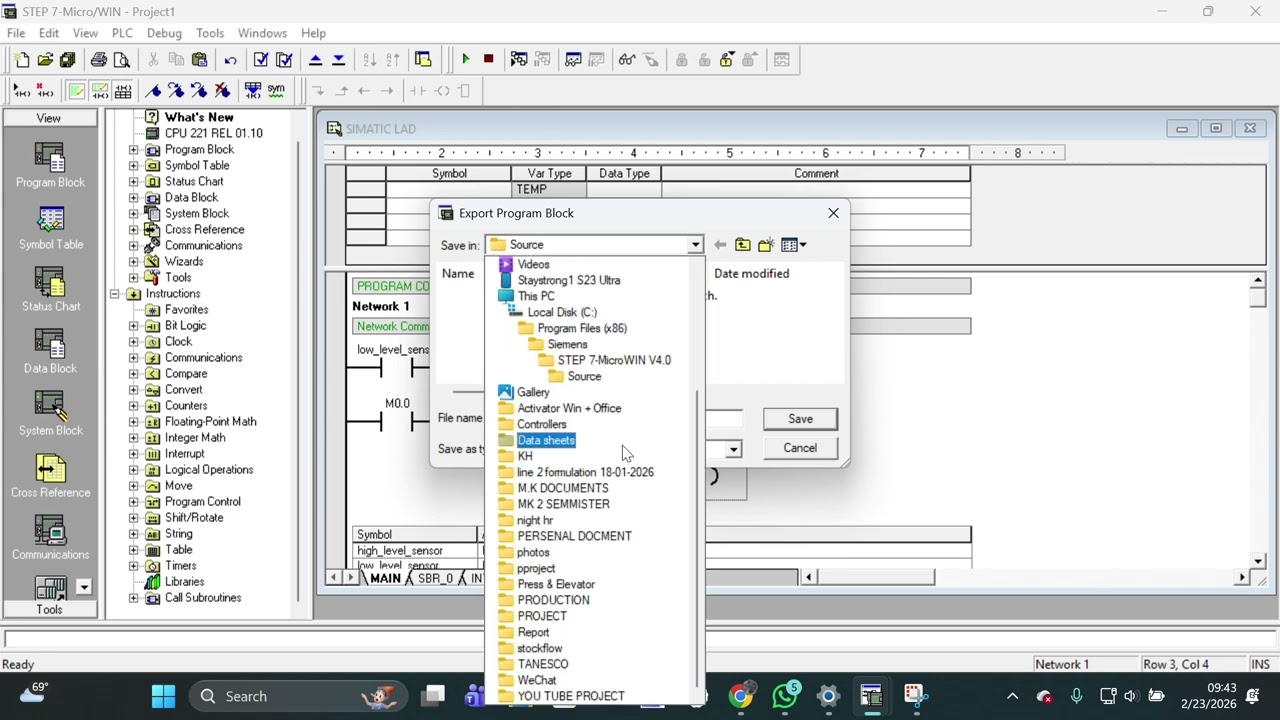Open Status Chart in the navigation bar
The height and width of the screenshot is (720, 1280).
[50, 290]
